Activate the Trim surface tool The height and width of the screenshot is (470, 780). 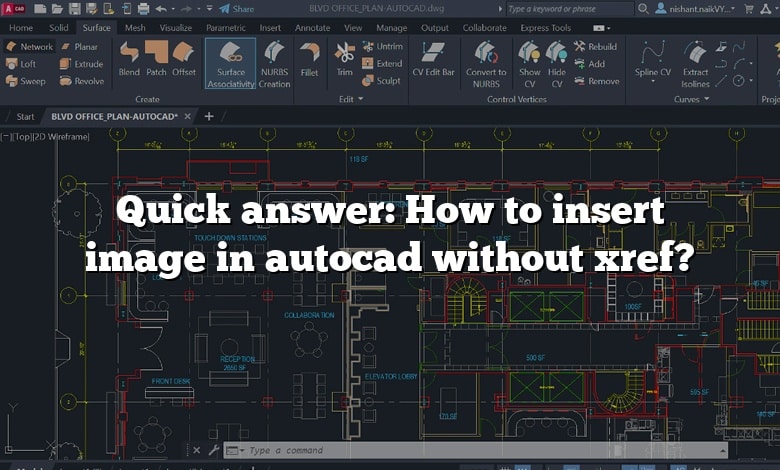tap(344, 59)
